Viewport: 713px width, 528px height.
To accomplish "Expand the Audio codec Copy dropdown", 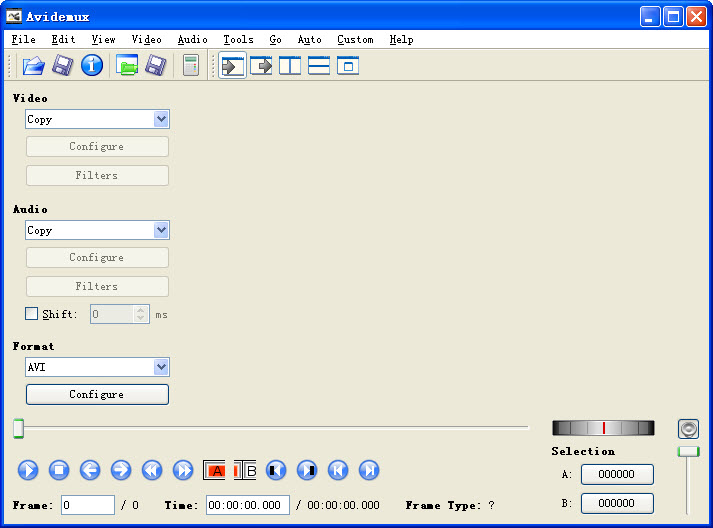I will (161, 230).
